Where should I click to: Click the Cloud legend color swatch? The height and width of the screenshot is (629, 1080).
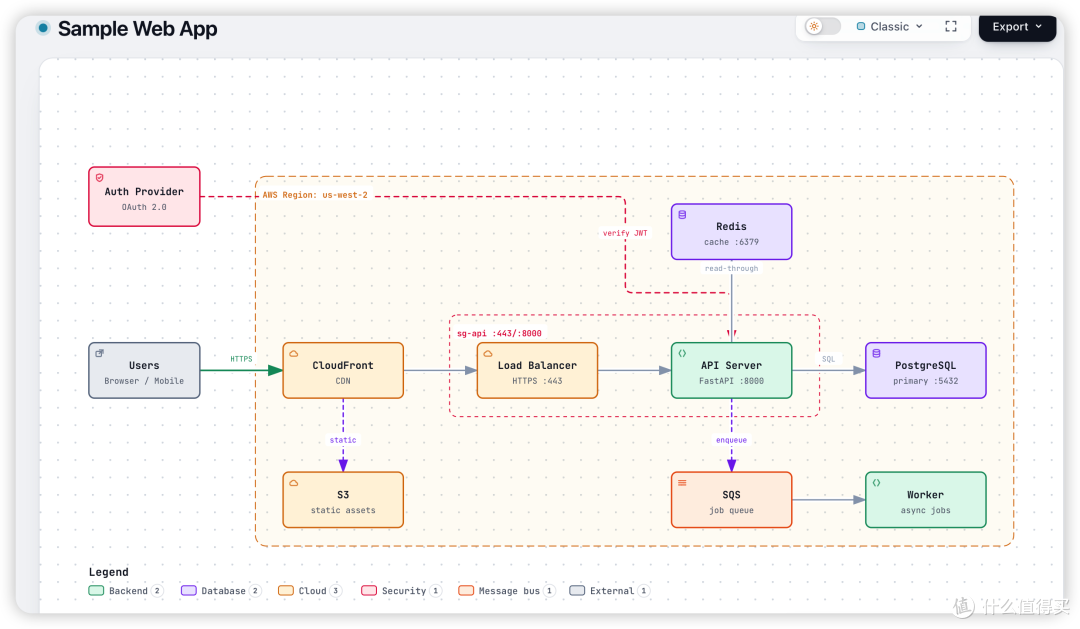point(286,590)
